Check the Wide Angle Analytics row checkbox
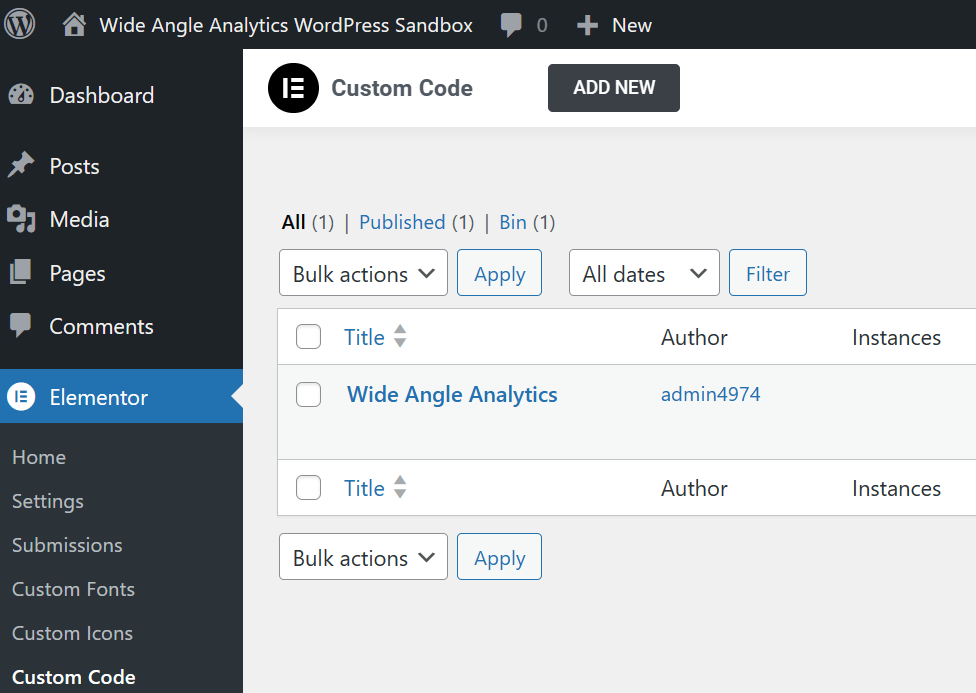The width and height of the screenshot is (976, 693). [308, 394]
